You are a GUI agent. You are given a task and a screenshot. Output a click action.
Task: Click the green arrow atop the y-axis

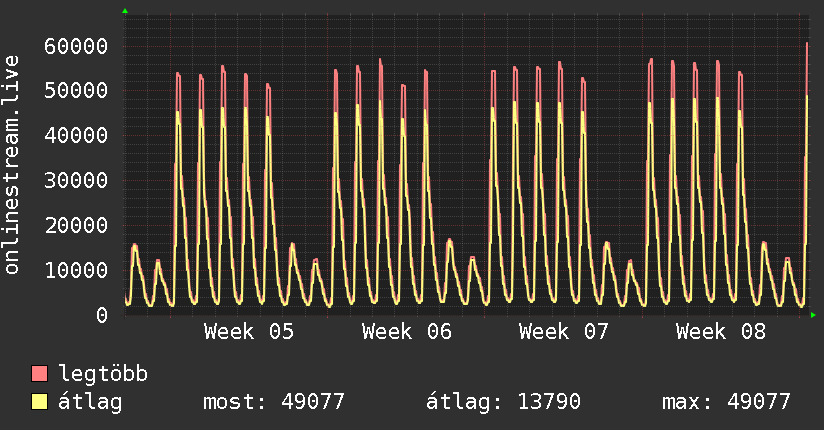[x=125, y=11]
